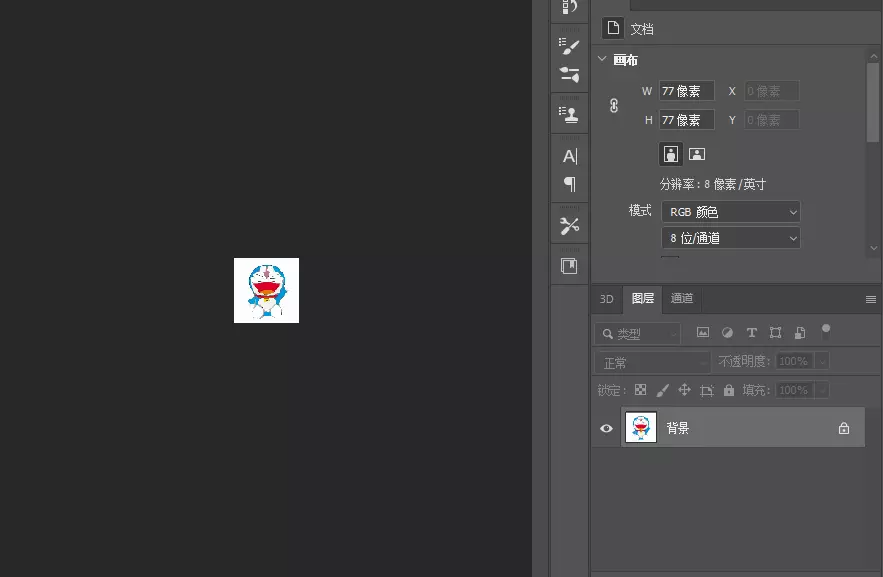Open the 不透明度 slider arrow
The height and width of the screenshot is (577, 883).
click(822, 361)
